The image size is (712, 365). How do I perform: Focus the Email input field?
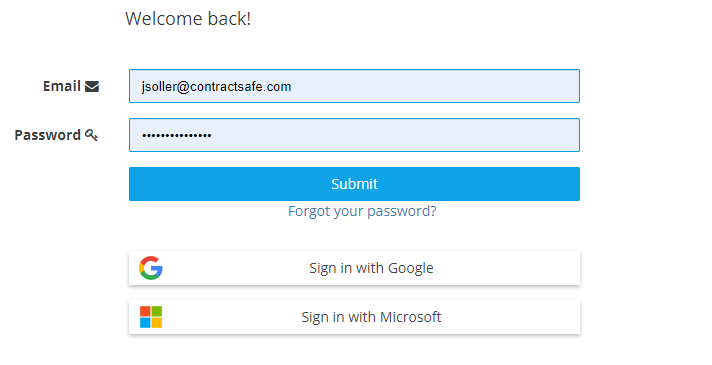(x=354, y=86)
